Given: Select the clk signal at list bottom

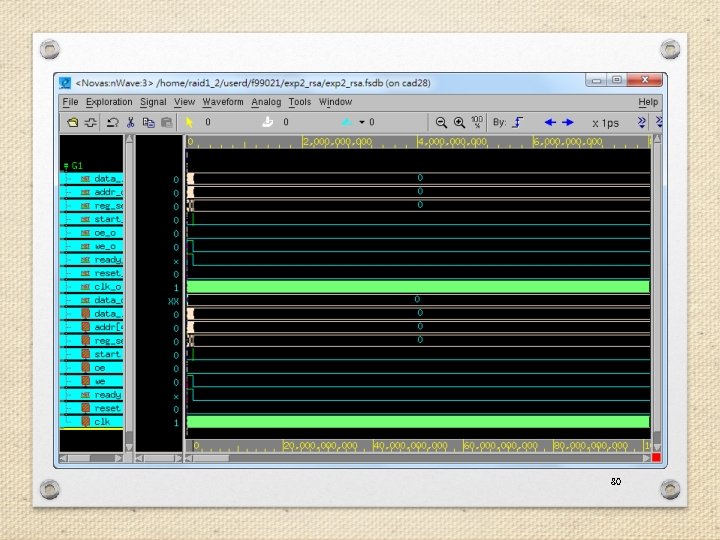Looking at the screenshot, I should 91,422.
